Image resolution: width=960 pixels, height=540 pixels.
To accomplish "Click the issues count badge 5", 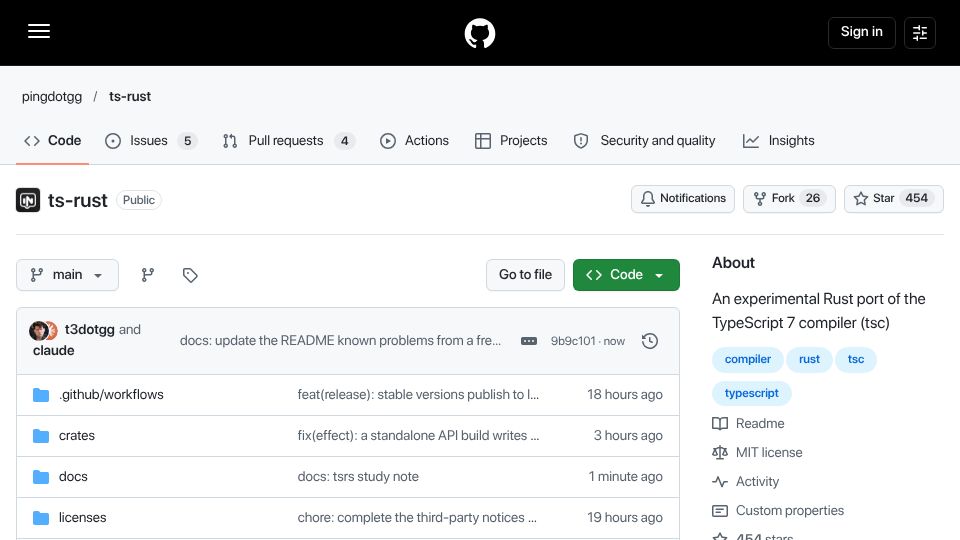I will [x=187, y=141].
